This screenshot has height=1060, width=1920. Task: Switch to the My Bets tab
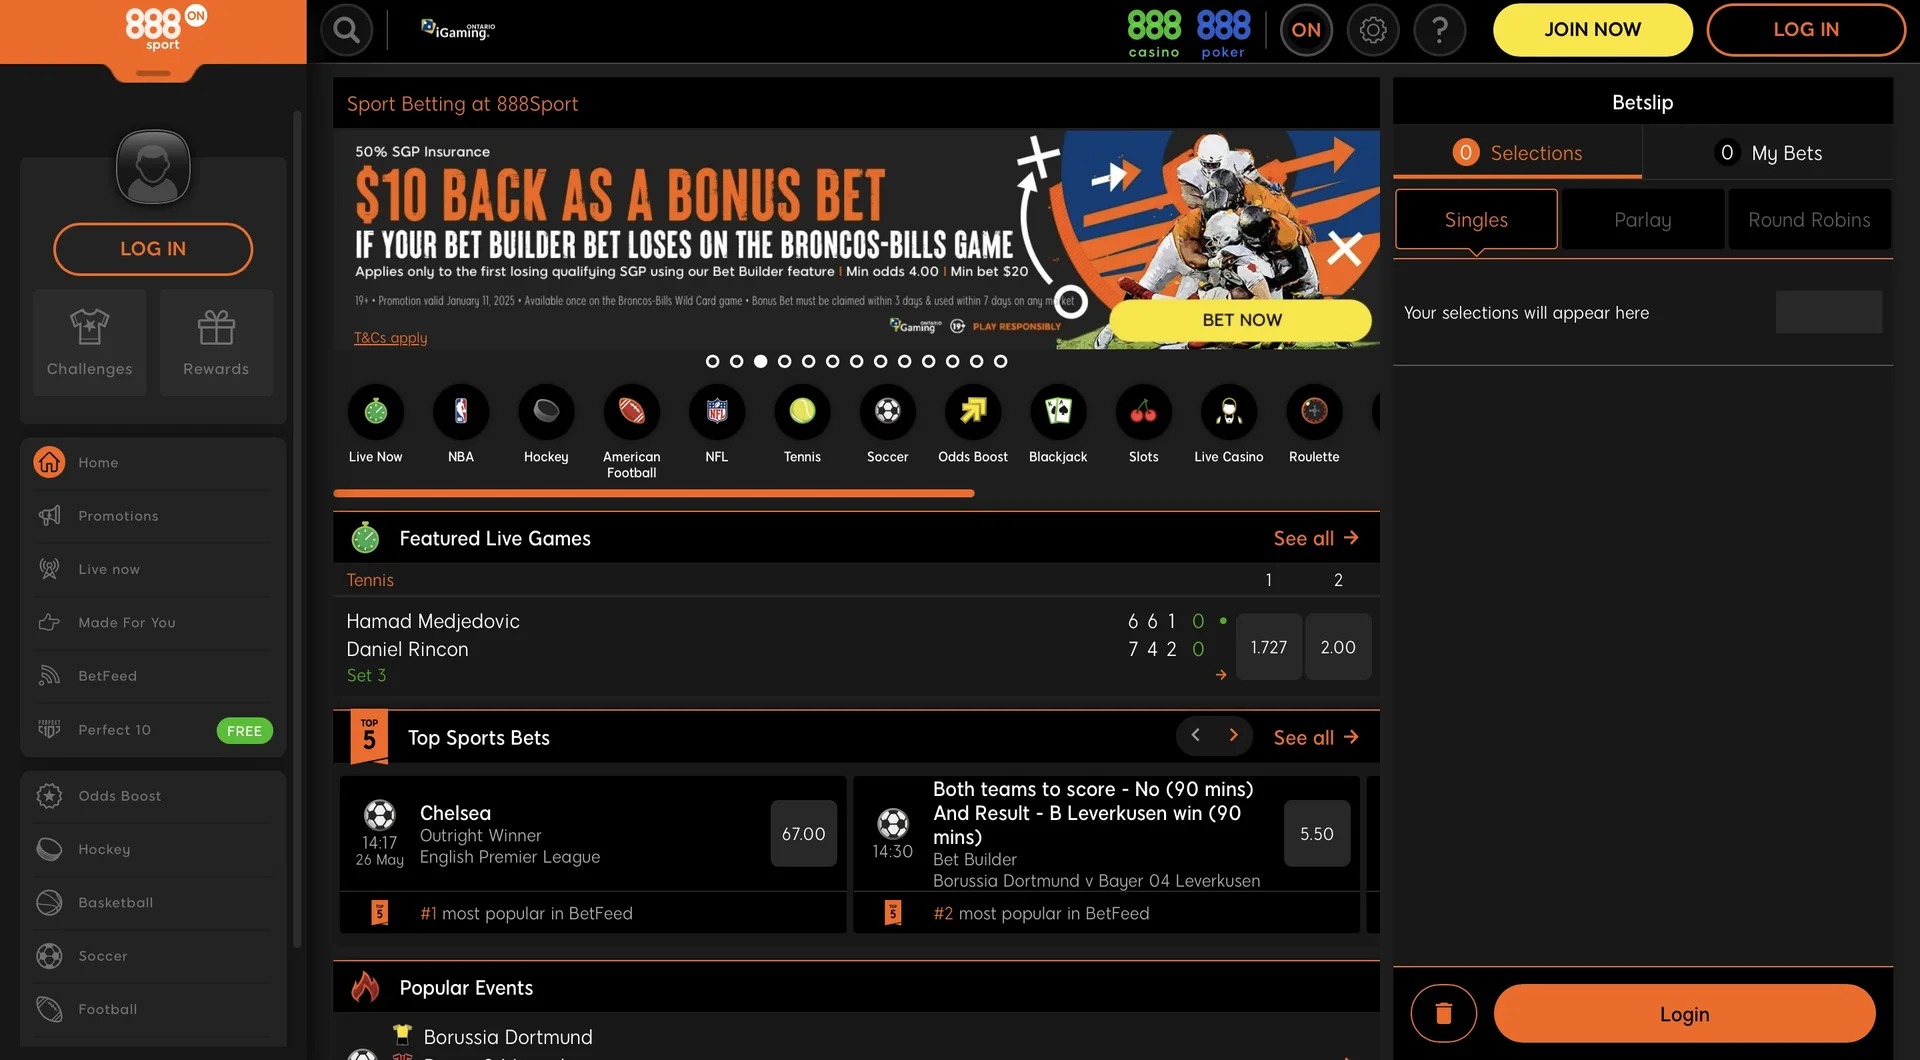pos(1768,152)
